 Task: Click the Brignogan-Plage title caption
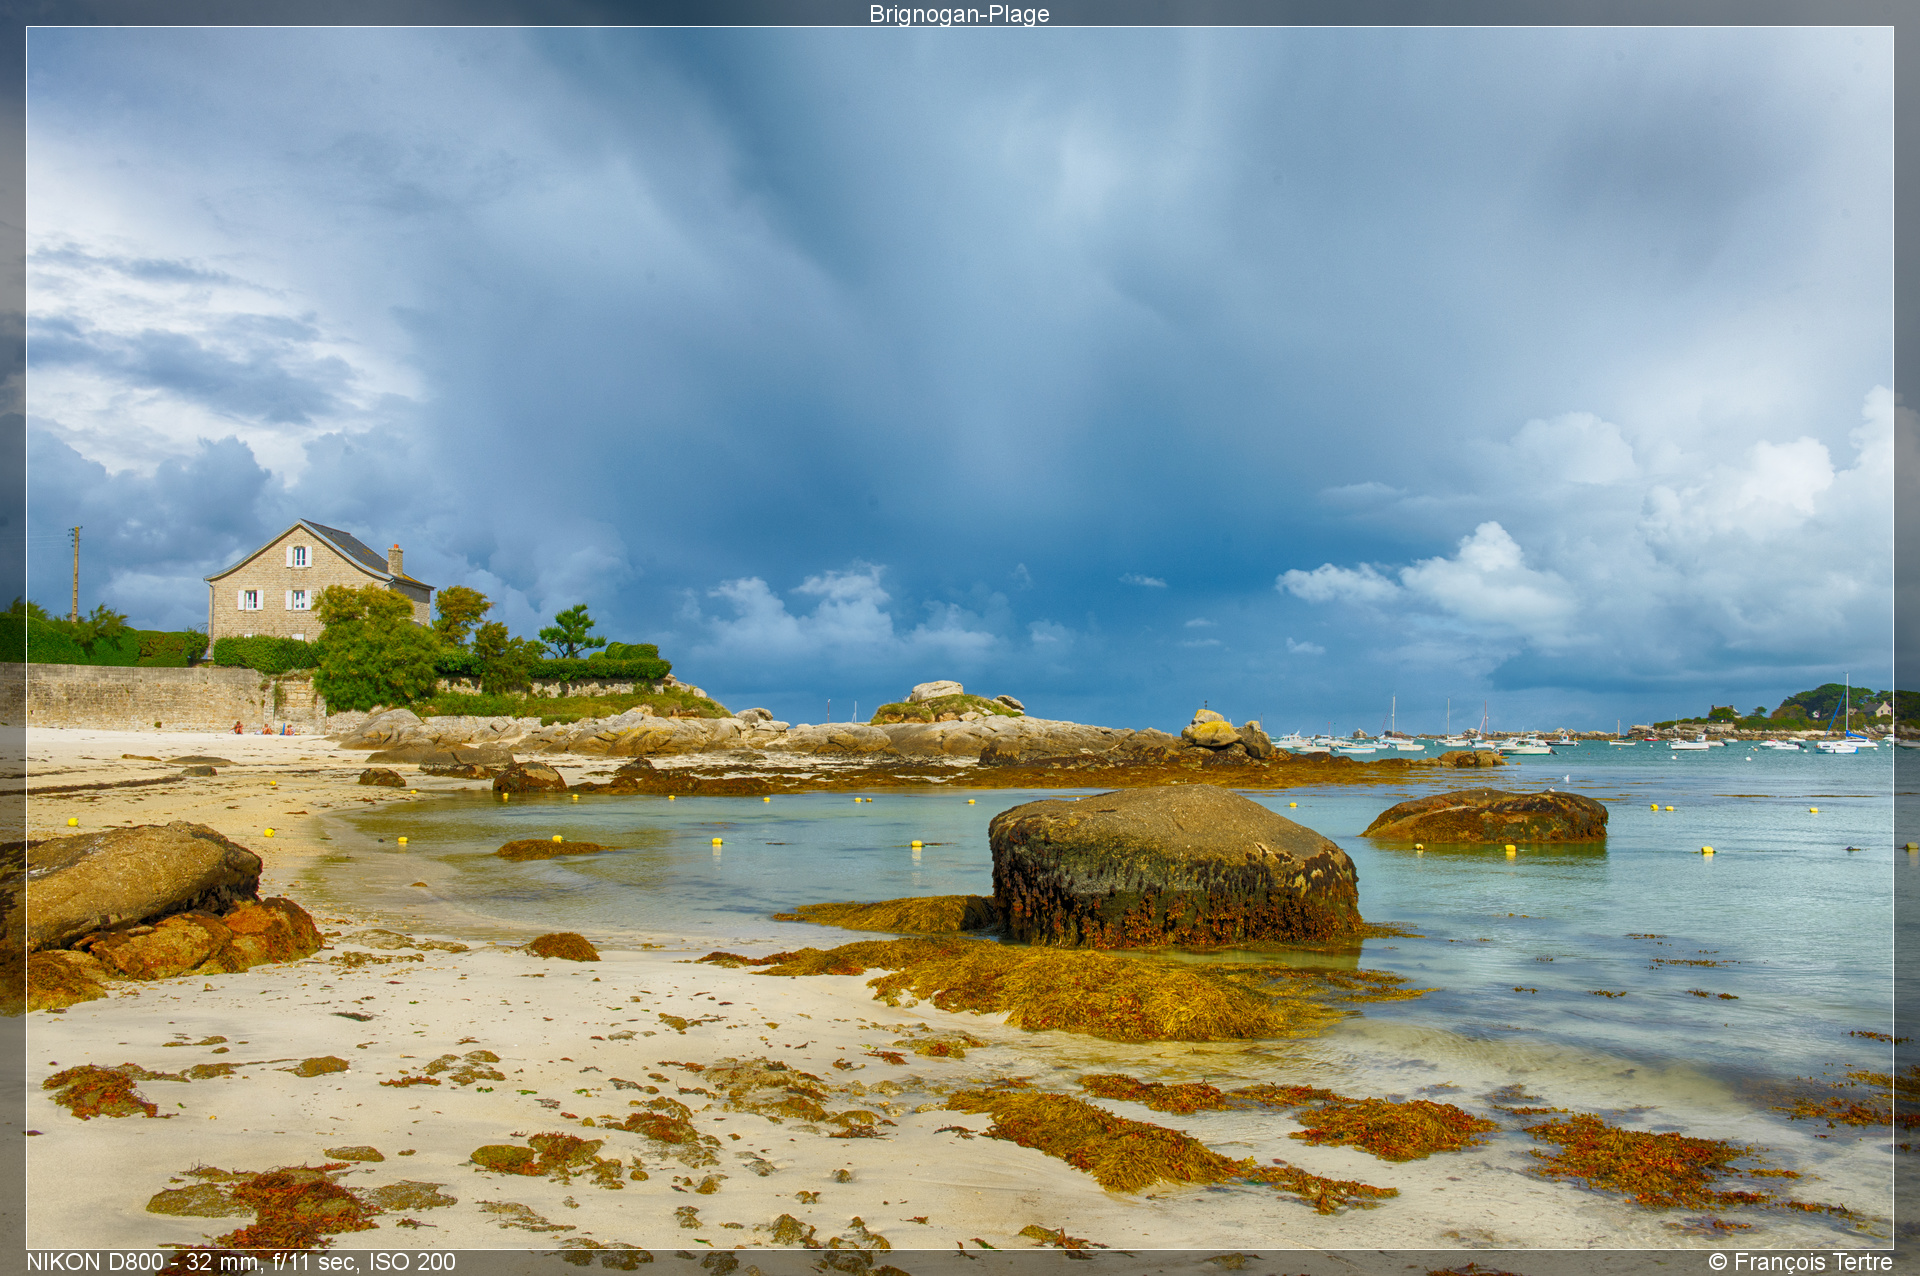pos(959,14)
